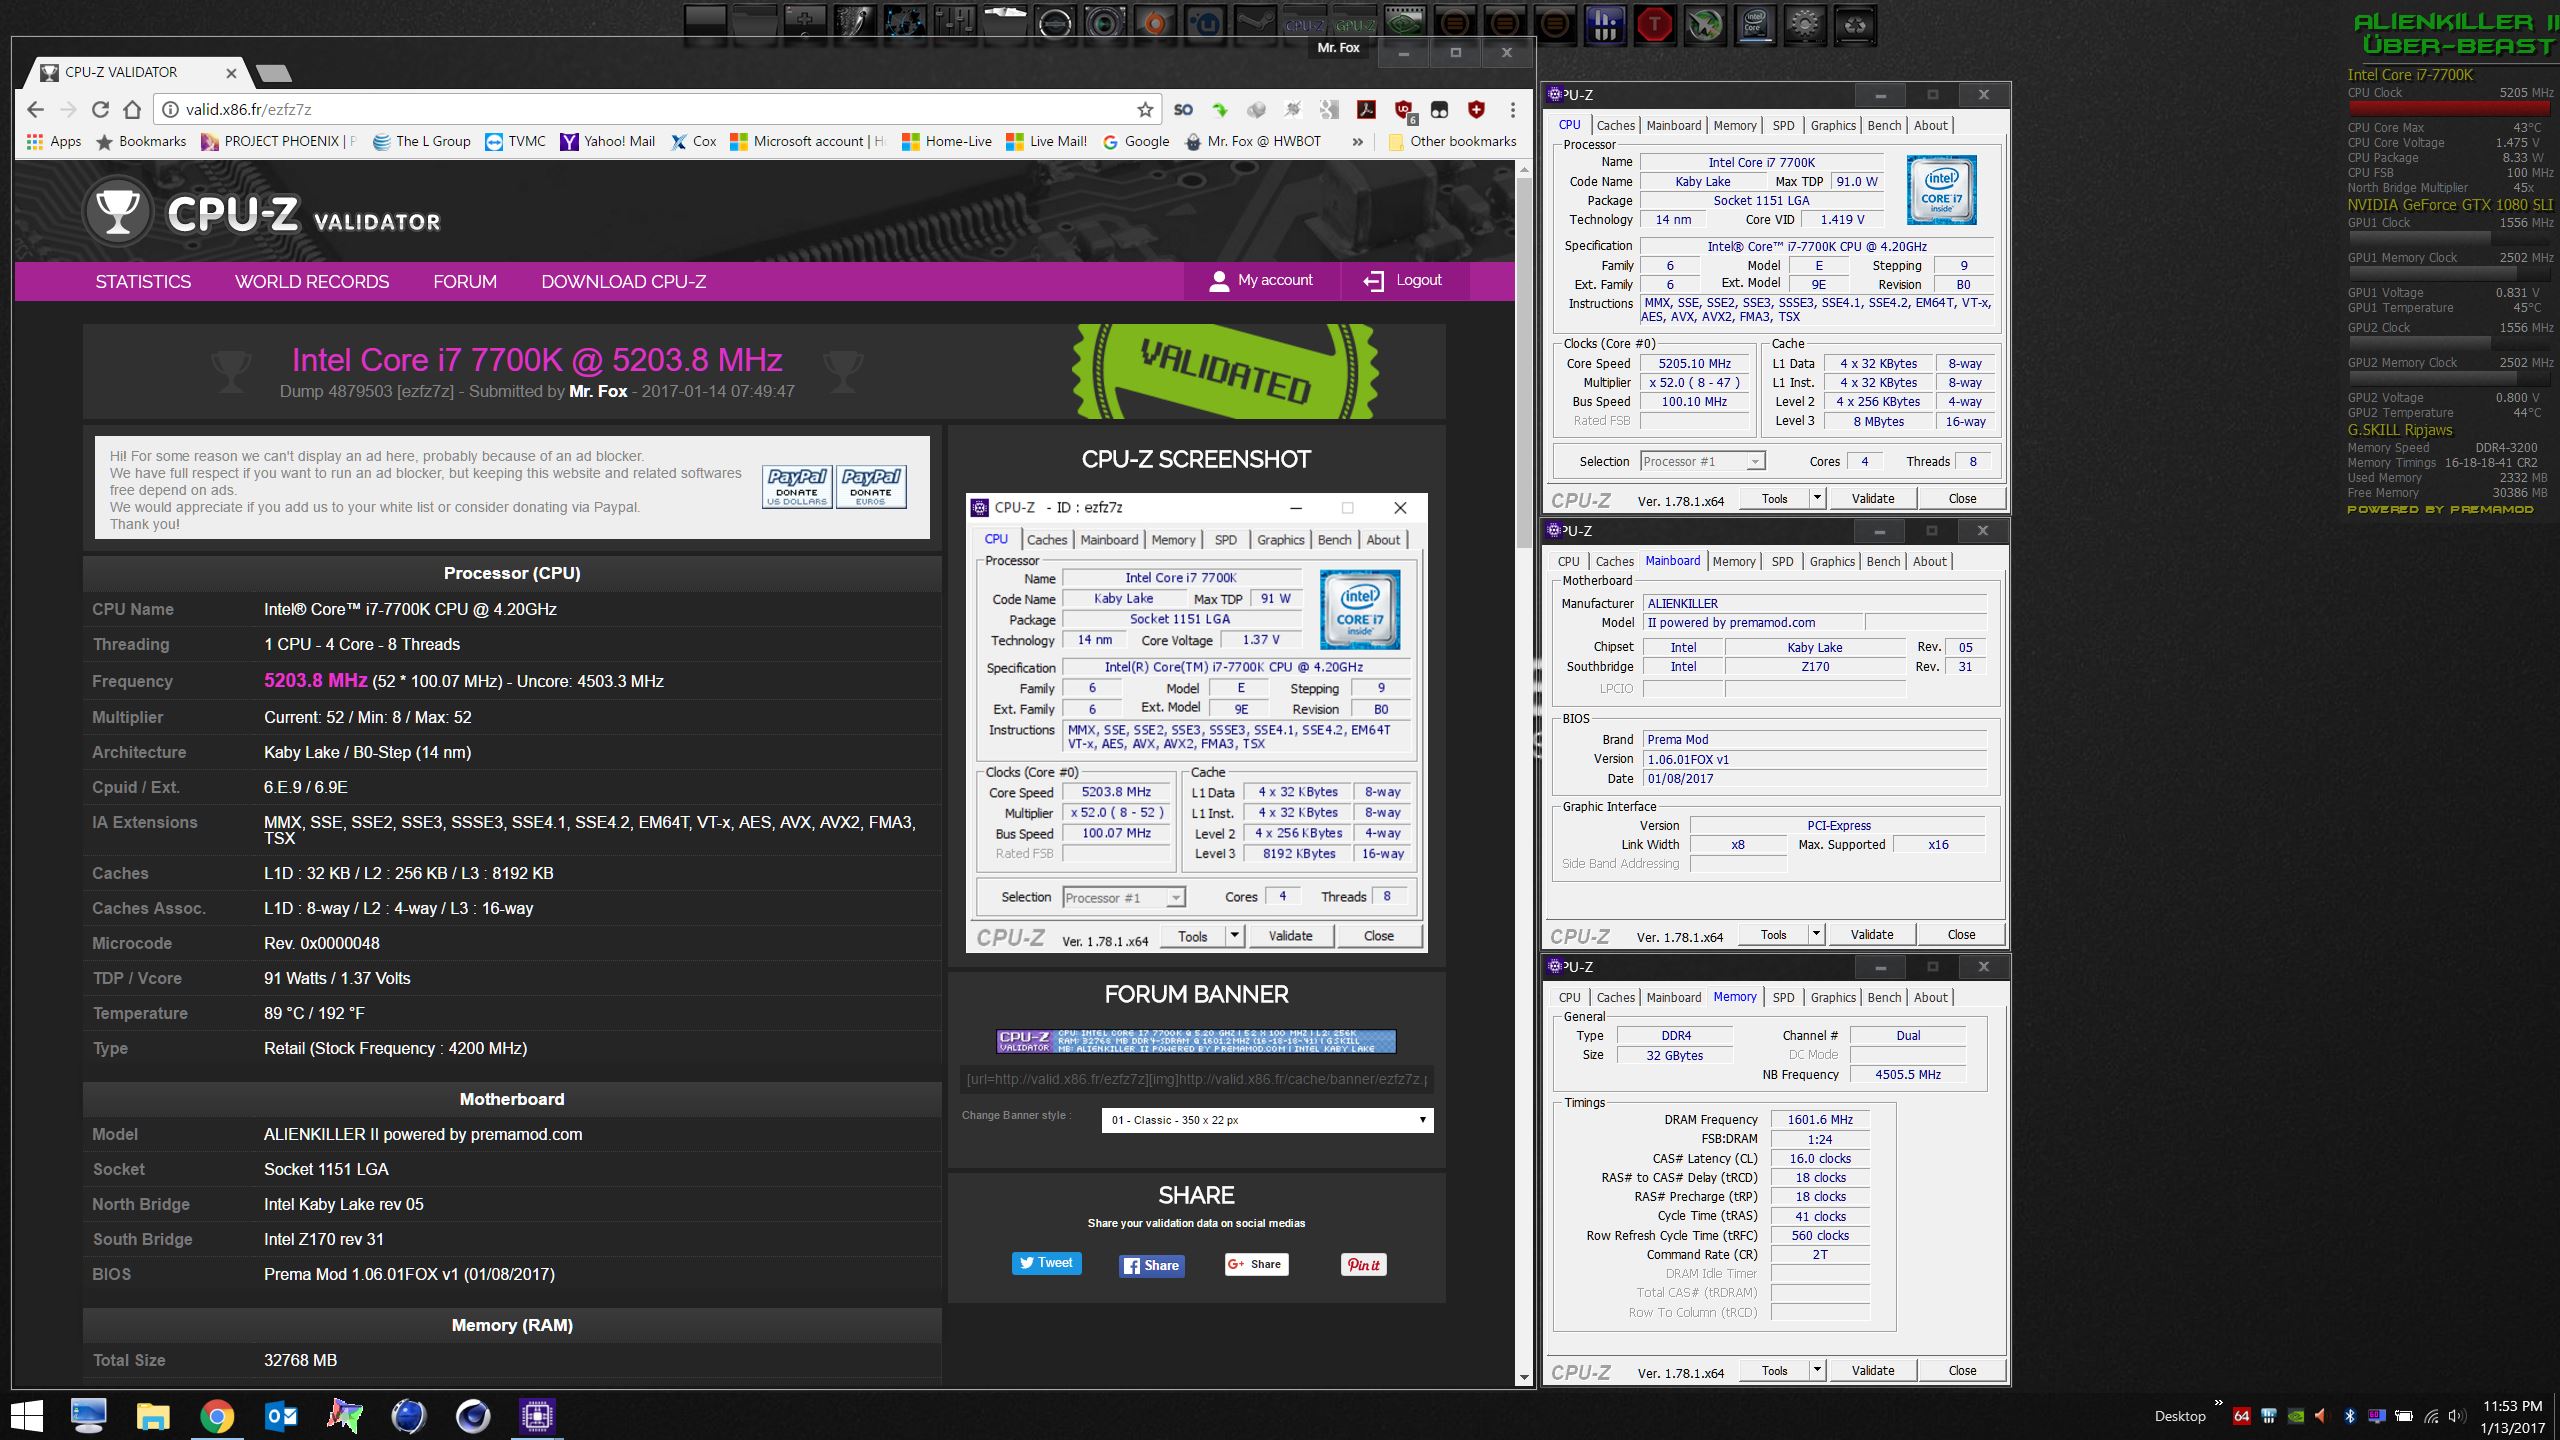Share on Pinterest with Pin it
This screenshot has height=1440, width=2560.
1363,1265
